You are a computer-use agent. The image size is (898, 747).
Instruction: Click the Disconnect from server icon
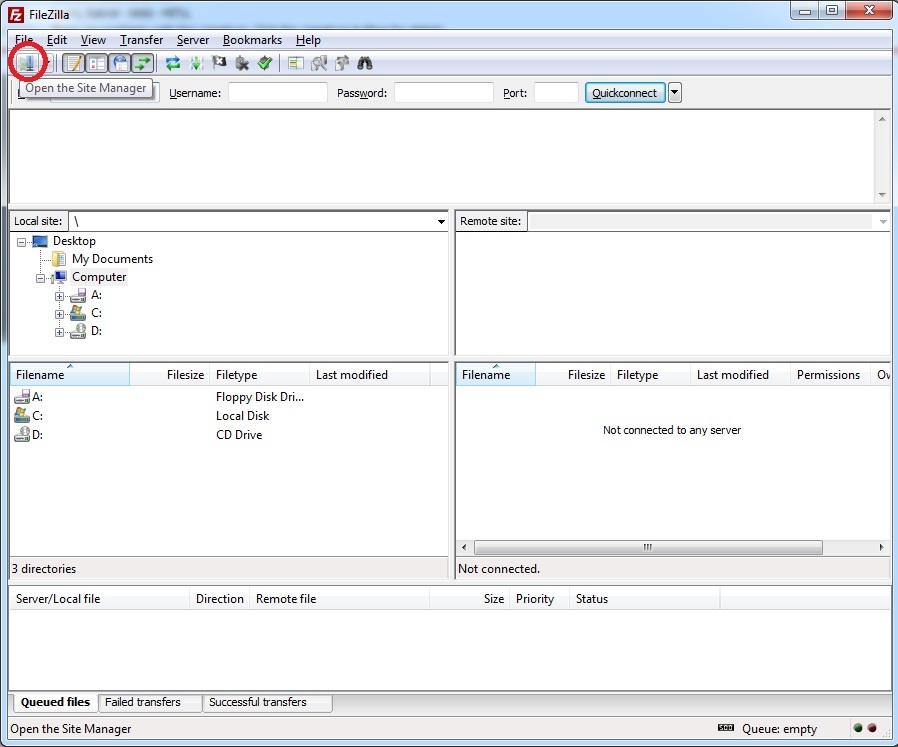tap(242, 63)
